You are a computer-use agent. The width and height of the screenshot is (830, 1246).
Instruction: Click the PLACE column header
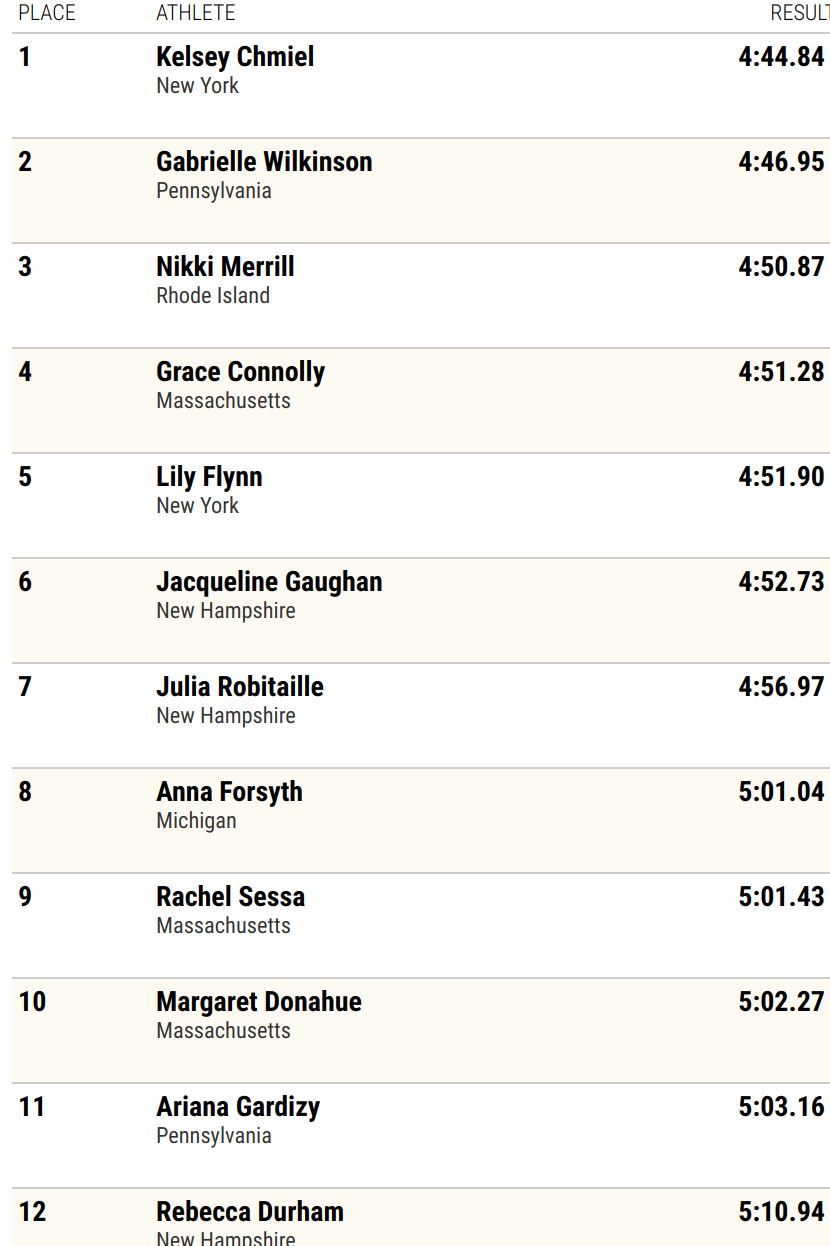click(x=47, y=13)
